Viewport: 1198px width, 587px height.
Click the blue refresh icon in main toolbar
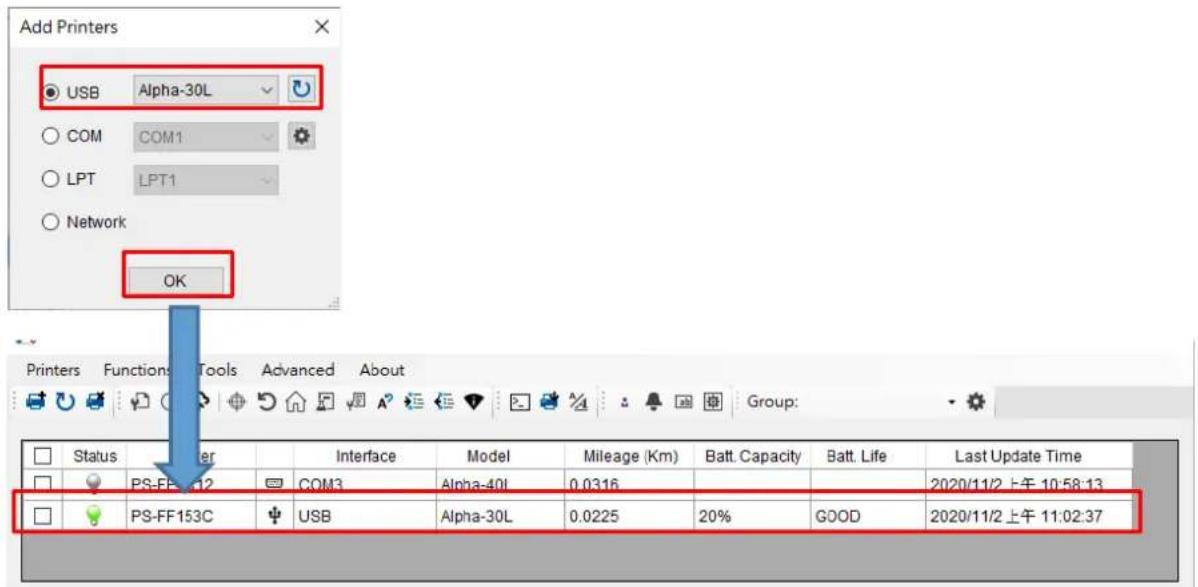coord(64,401)
